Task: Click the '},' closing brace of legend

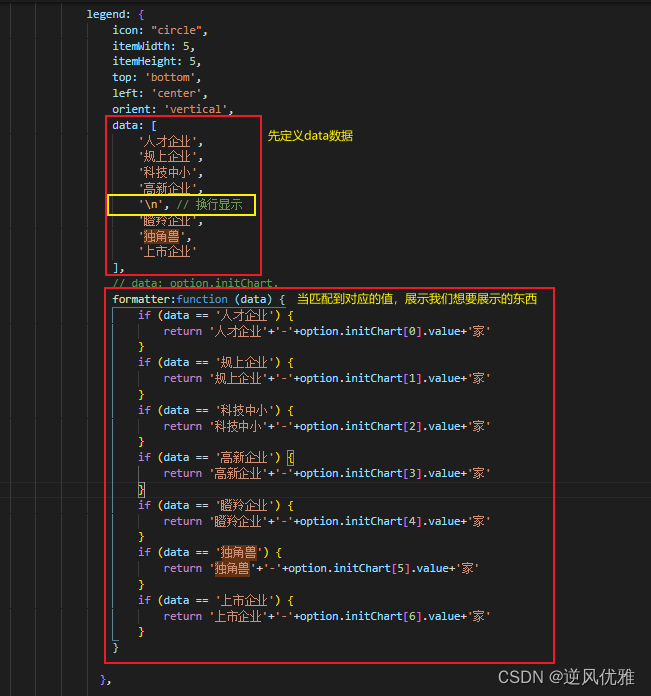Action: tap(106, 680)
